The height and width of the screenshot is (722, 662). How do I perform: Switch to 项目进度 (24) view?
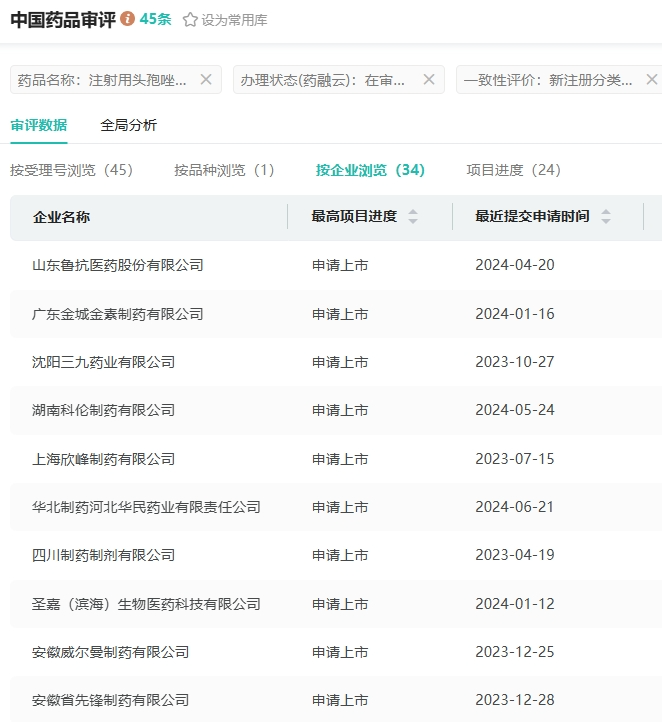(x=513, y=170)
